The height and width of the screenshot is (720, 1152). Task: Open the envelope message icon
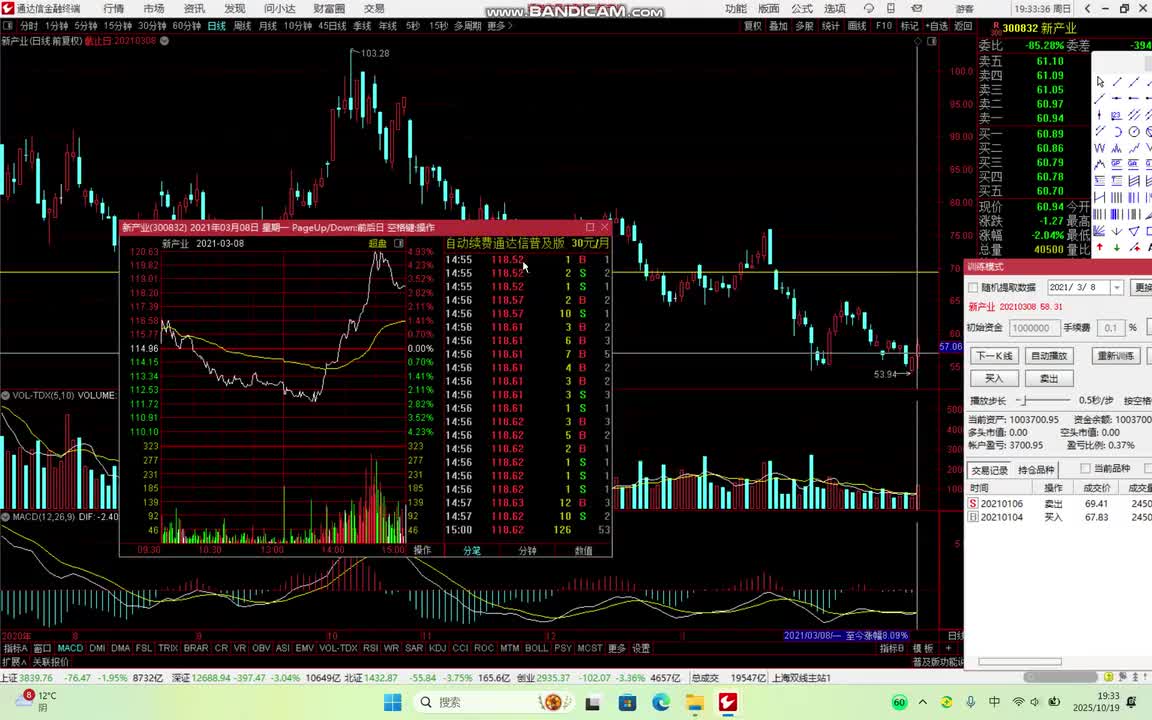pyautogui.click(x=917, y=9)
